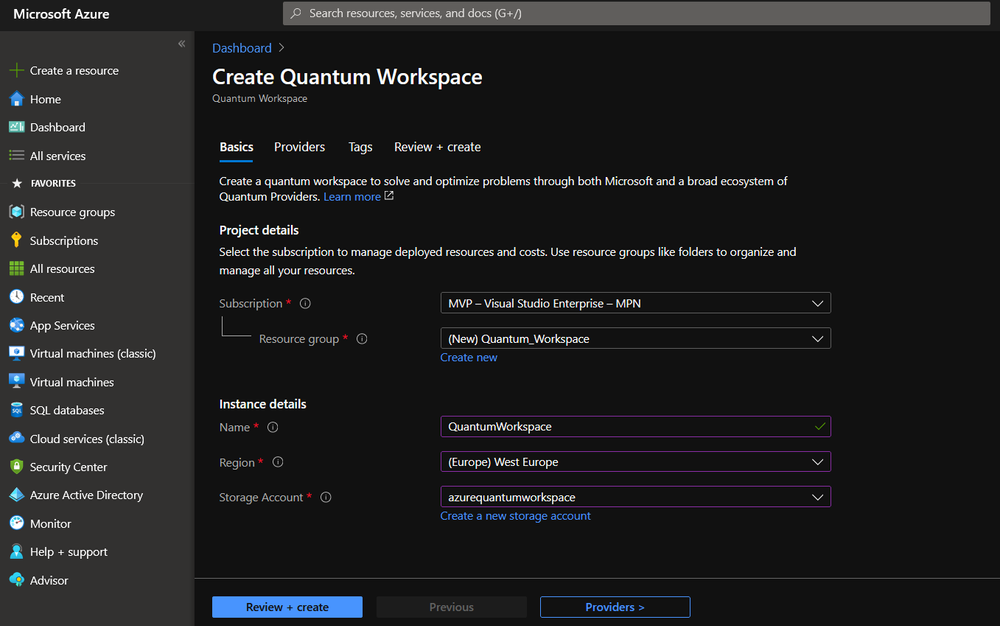
Task: Click the Security Center shield icon
Action: pyautogui.click(x=17, y=467)
